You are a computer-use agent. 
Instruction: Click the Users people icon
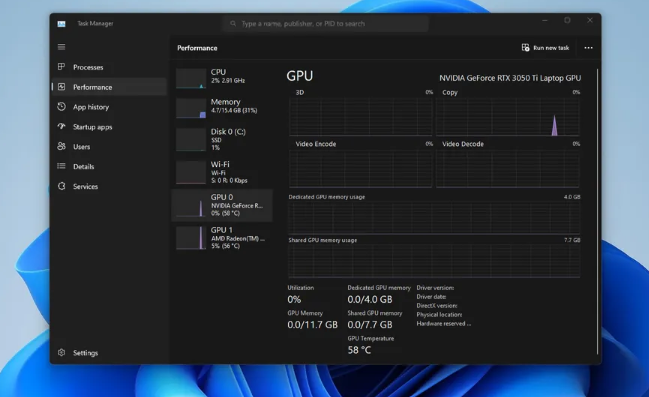61,146
